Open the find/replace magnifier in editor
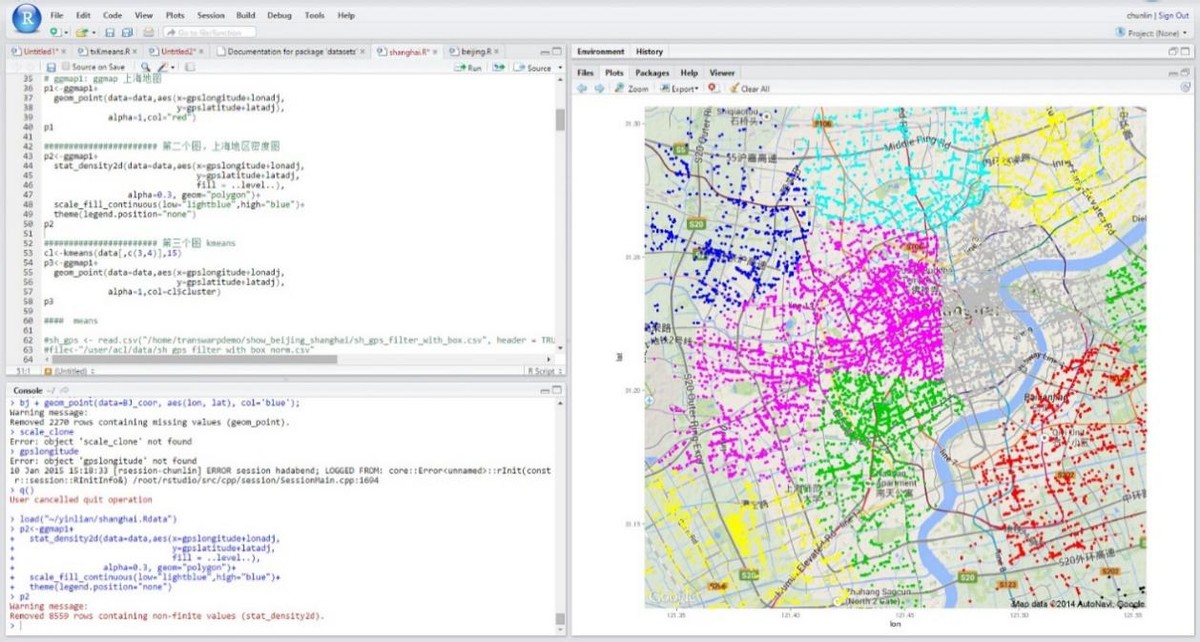 pyautogui.click(x=145, y=67)
